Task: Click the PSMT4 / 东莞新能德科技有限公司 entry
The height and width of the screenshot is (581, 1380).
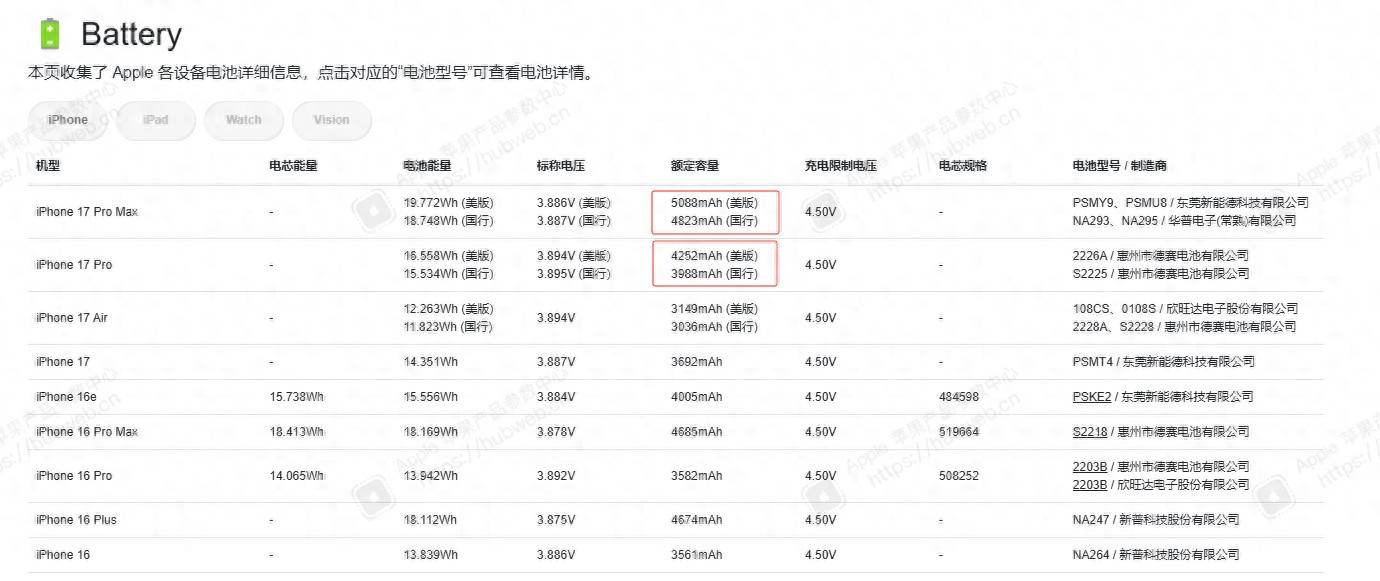Action: click(1164, 362)
